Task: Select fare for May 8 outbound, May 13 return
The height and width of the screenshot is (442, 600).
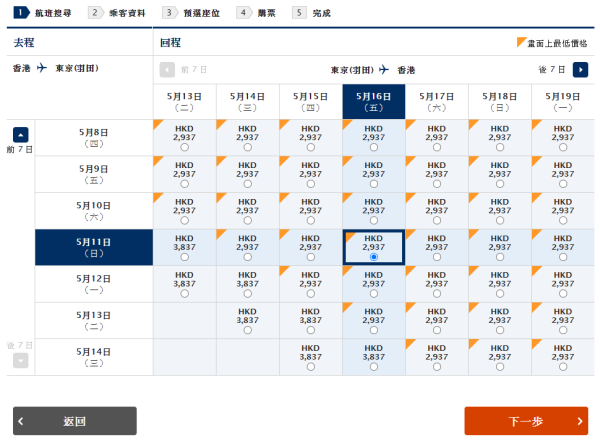Action: tap(184, 147)
